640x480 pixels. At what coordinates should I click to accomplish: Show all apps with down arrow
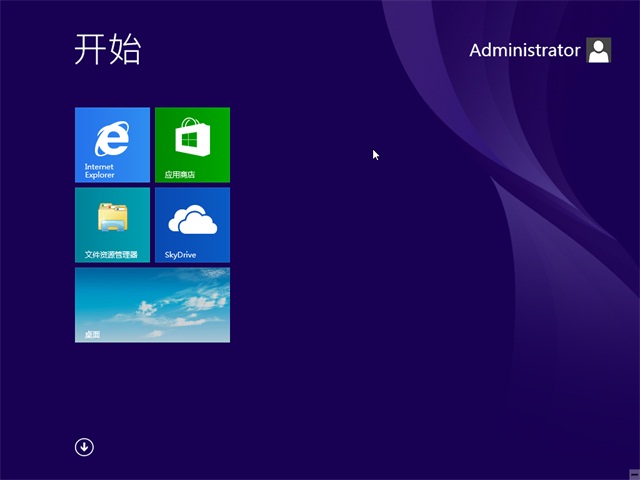click(84, 447)
